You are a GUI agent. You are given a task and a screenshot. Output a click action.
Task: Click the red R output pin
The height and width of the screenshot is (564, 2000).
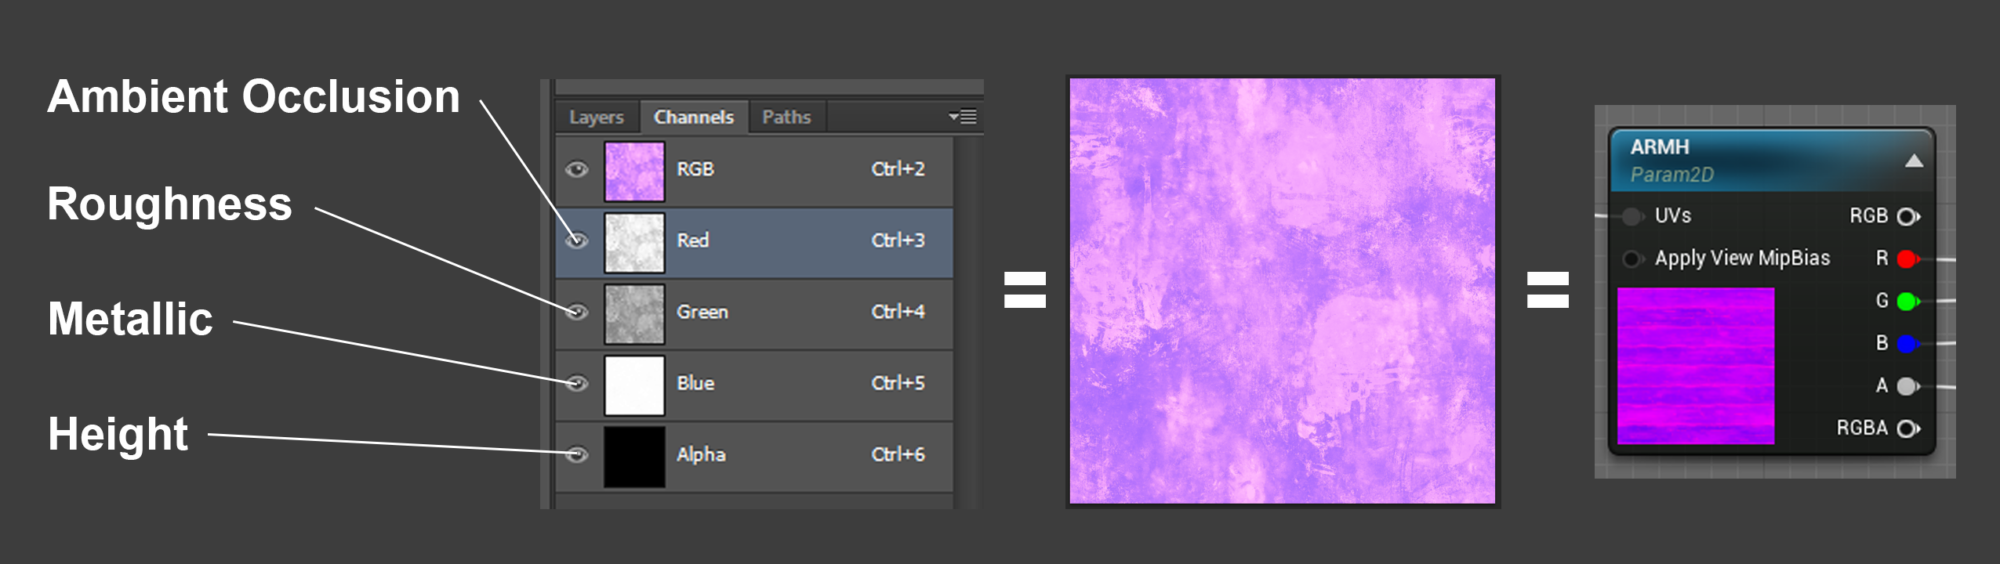(x=1907, y=259)
